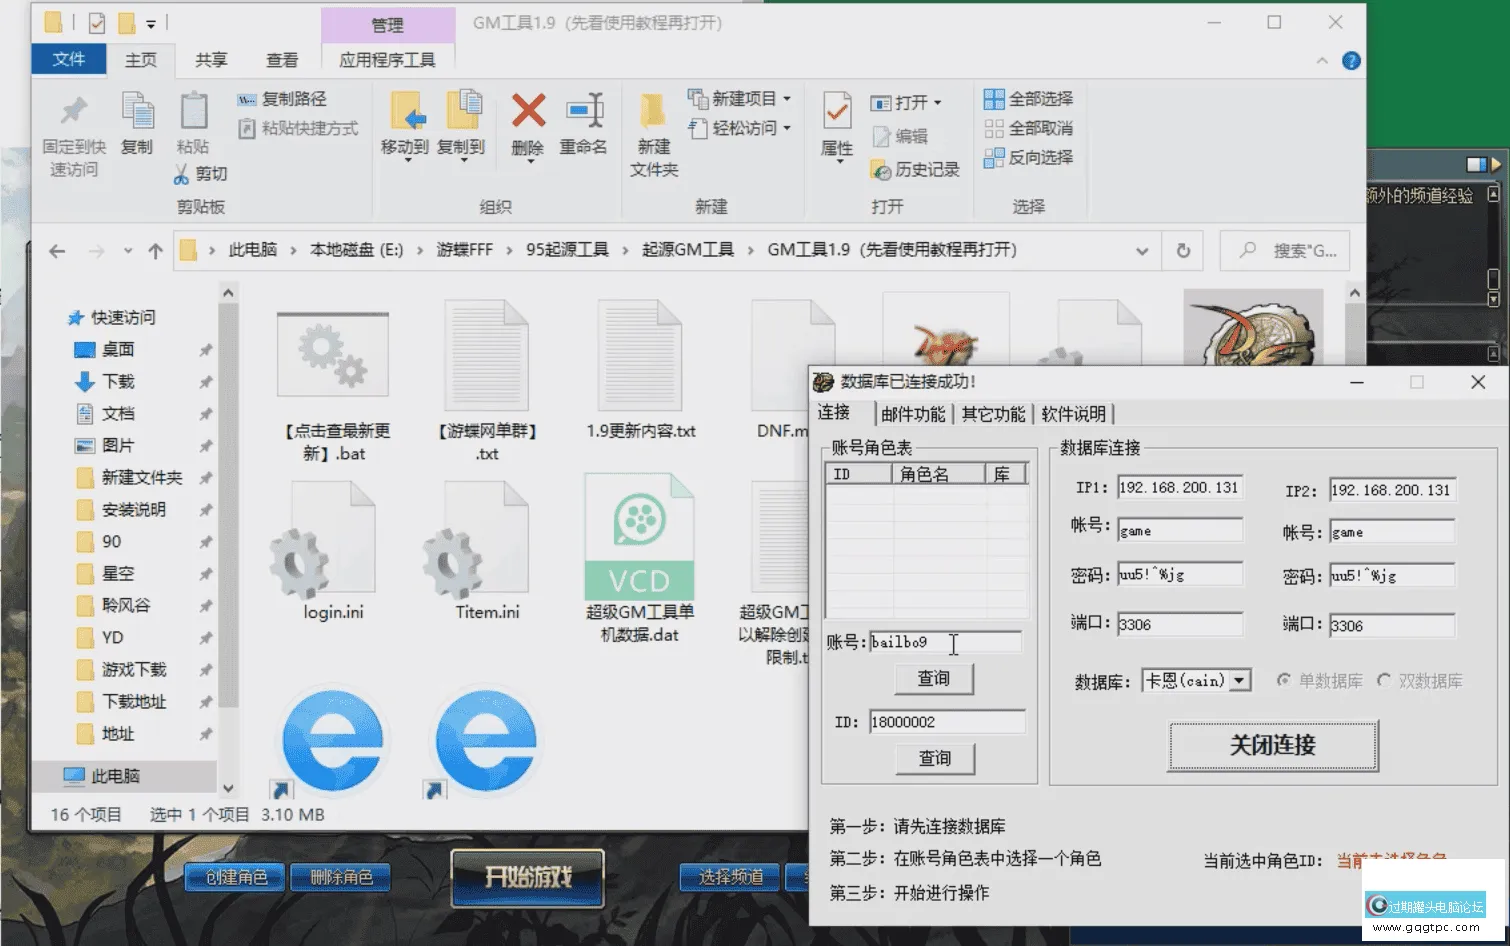Click the 关闭连接 button
This screenshot has height=946, width=1510.
(1271, 745)
